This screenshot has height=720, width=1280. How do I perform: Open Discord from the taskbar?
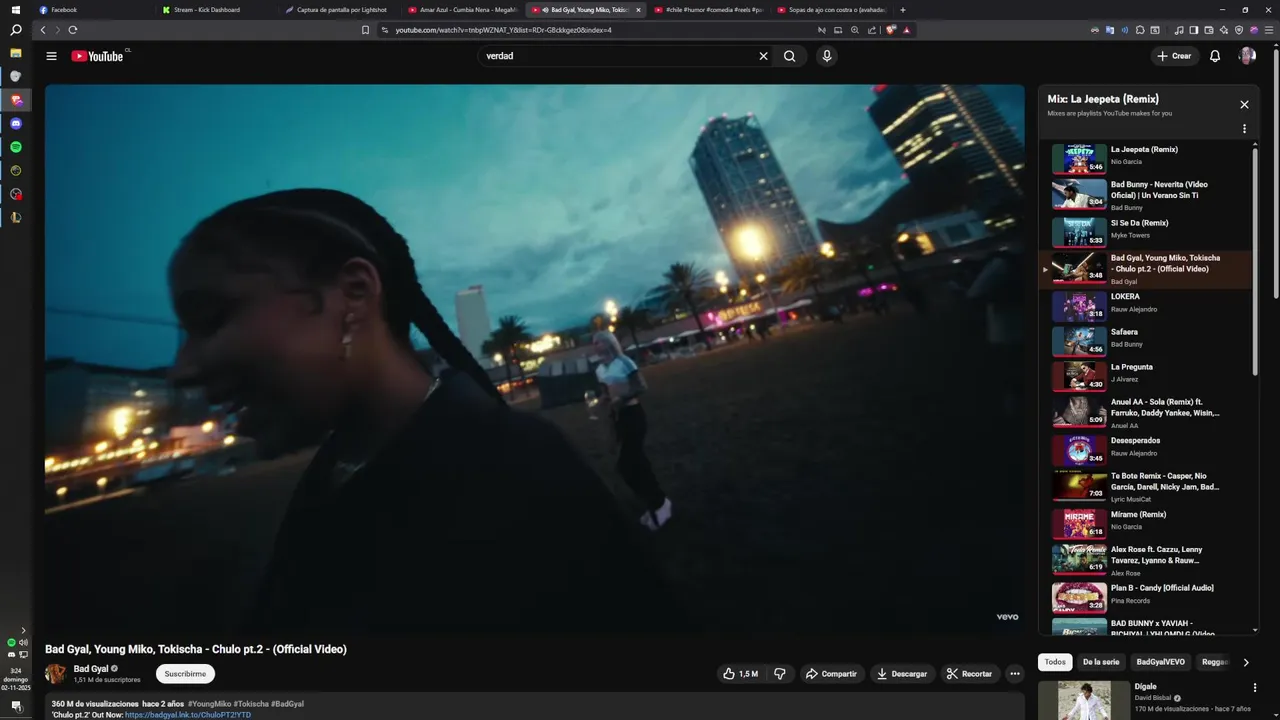pos(16,124)
